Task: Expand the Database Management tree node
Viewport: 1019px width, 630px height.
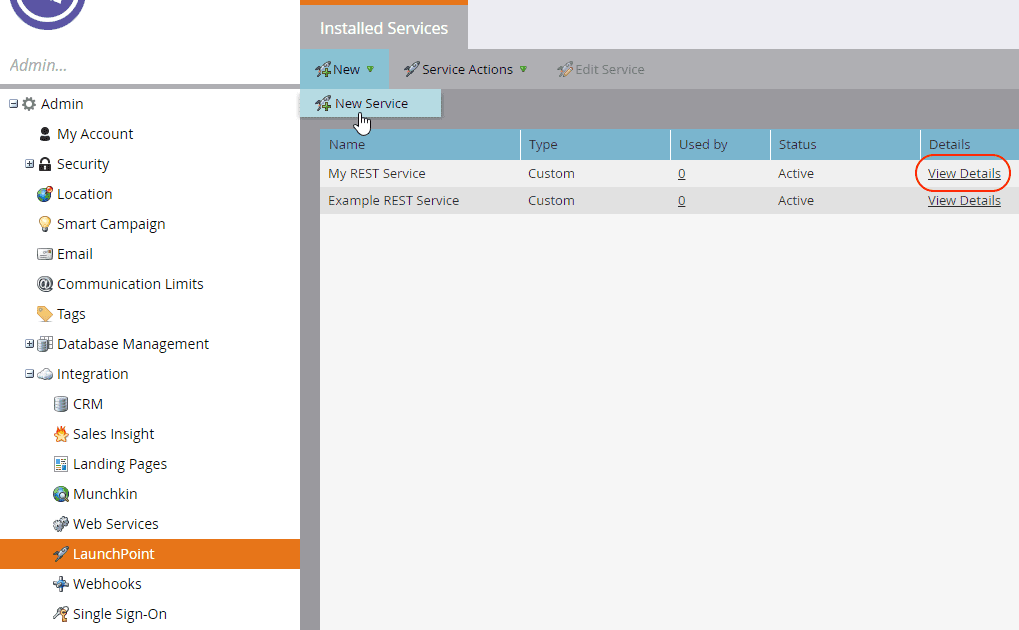Action: click(x=29, y=343)
